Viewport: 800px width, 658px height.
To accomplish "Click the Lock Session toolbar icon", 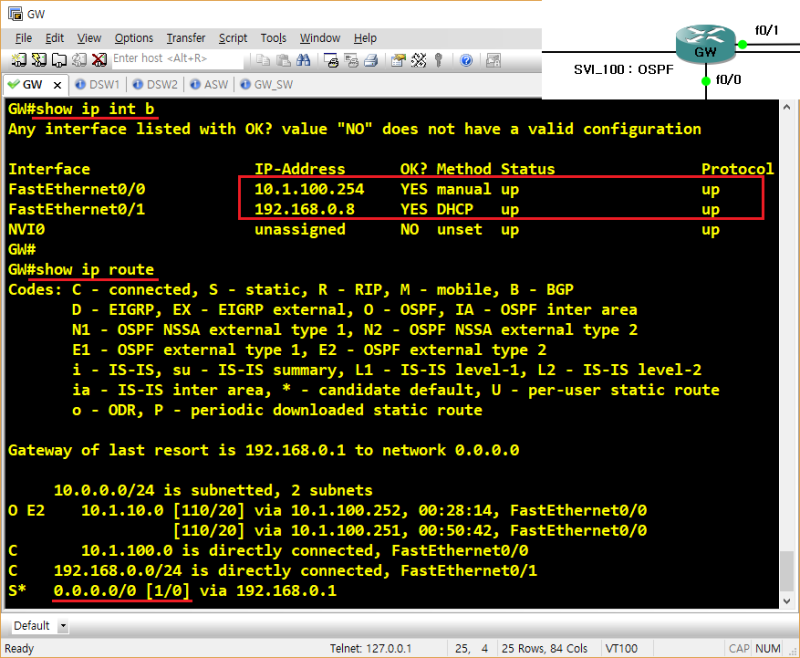I will pyautogui.click(x=493, y=60).
